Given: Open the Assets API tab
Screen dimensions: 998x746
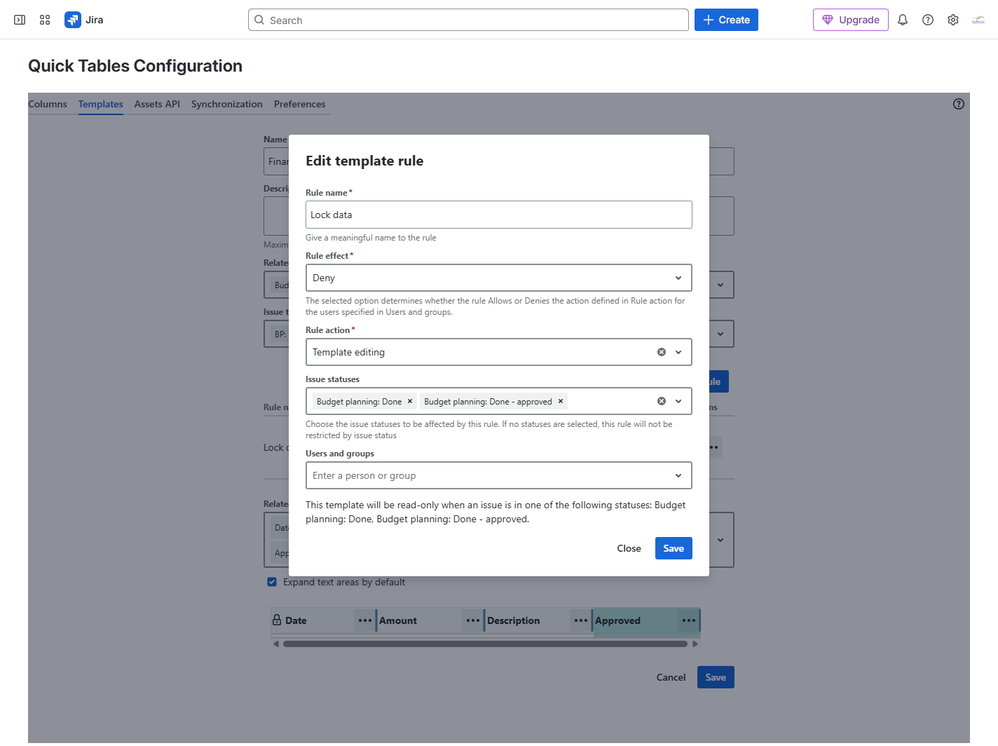Looking at the screenshot, I should (157, 104).
